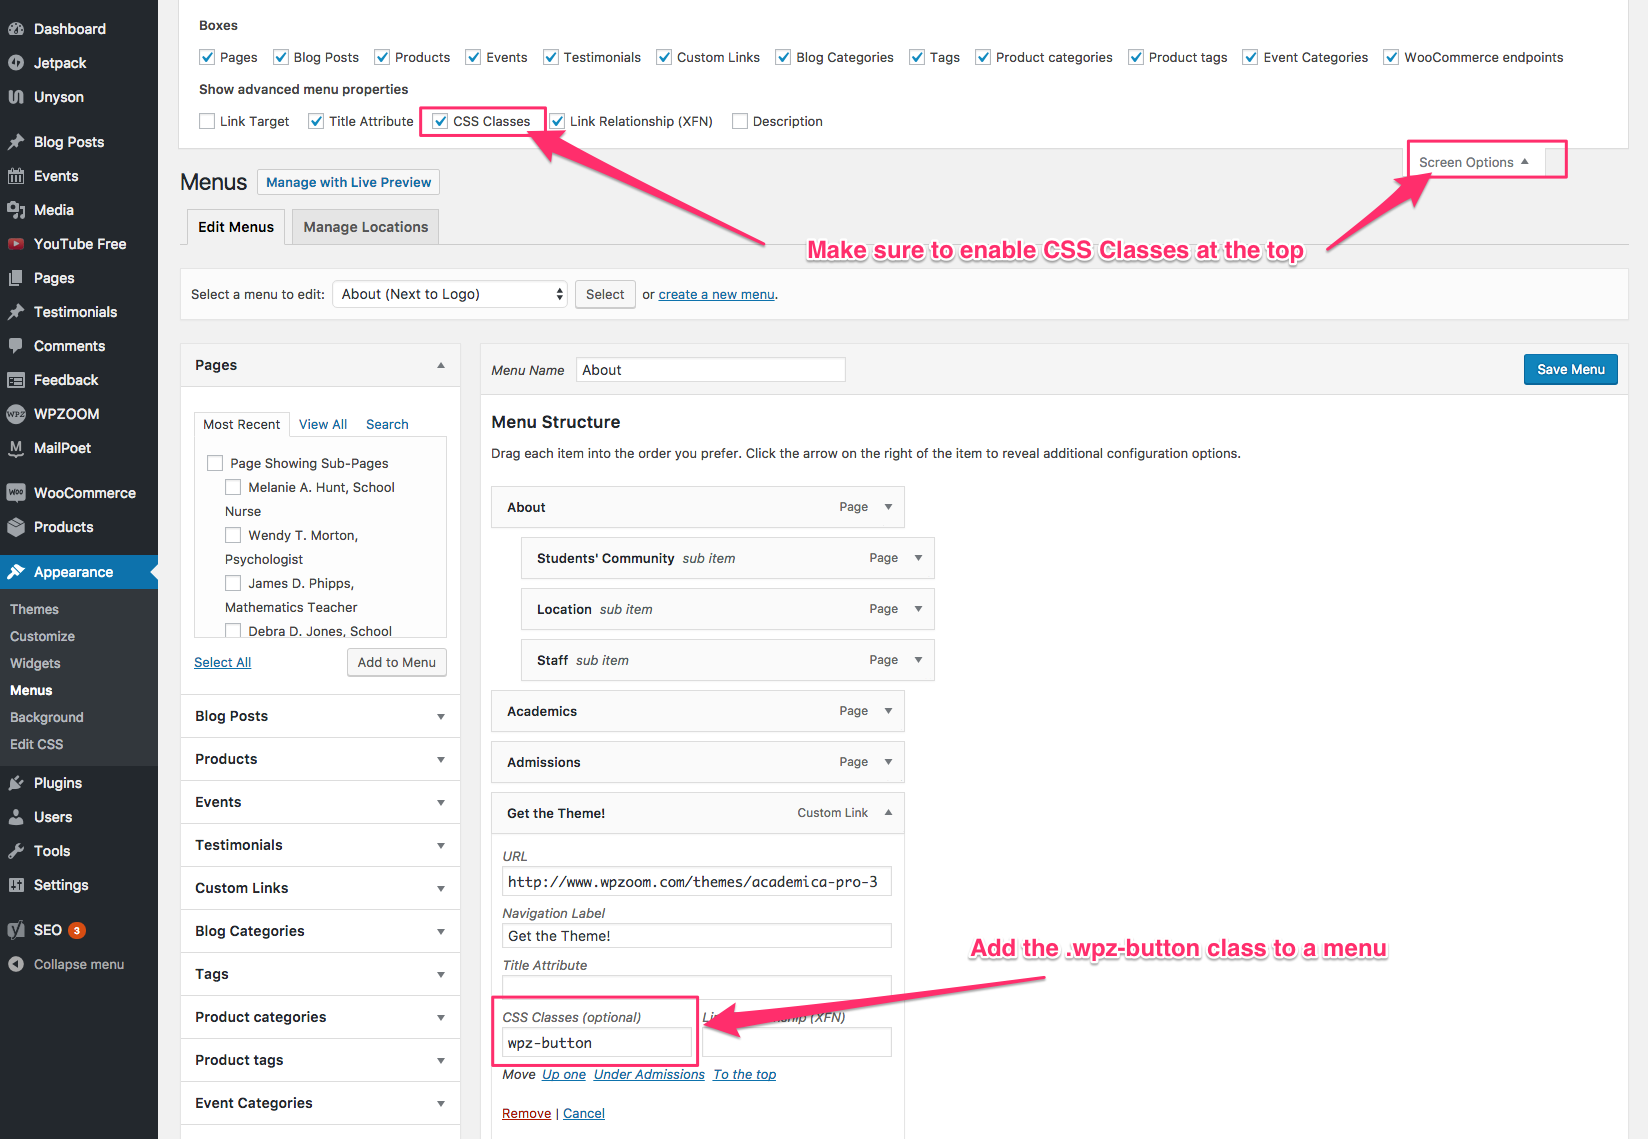Switch to the Manage Locations tab
Image resolution: width=1648 pixels, height=1139 pixels.
365,227
